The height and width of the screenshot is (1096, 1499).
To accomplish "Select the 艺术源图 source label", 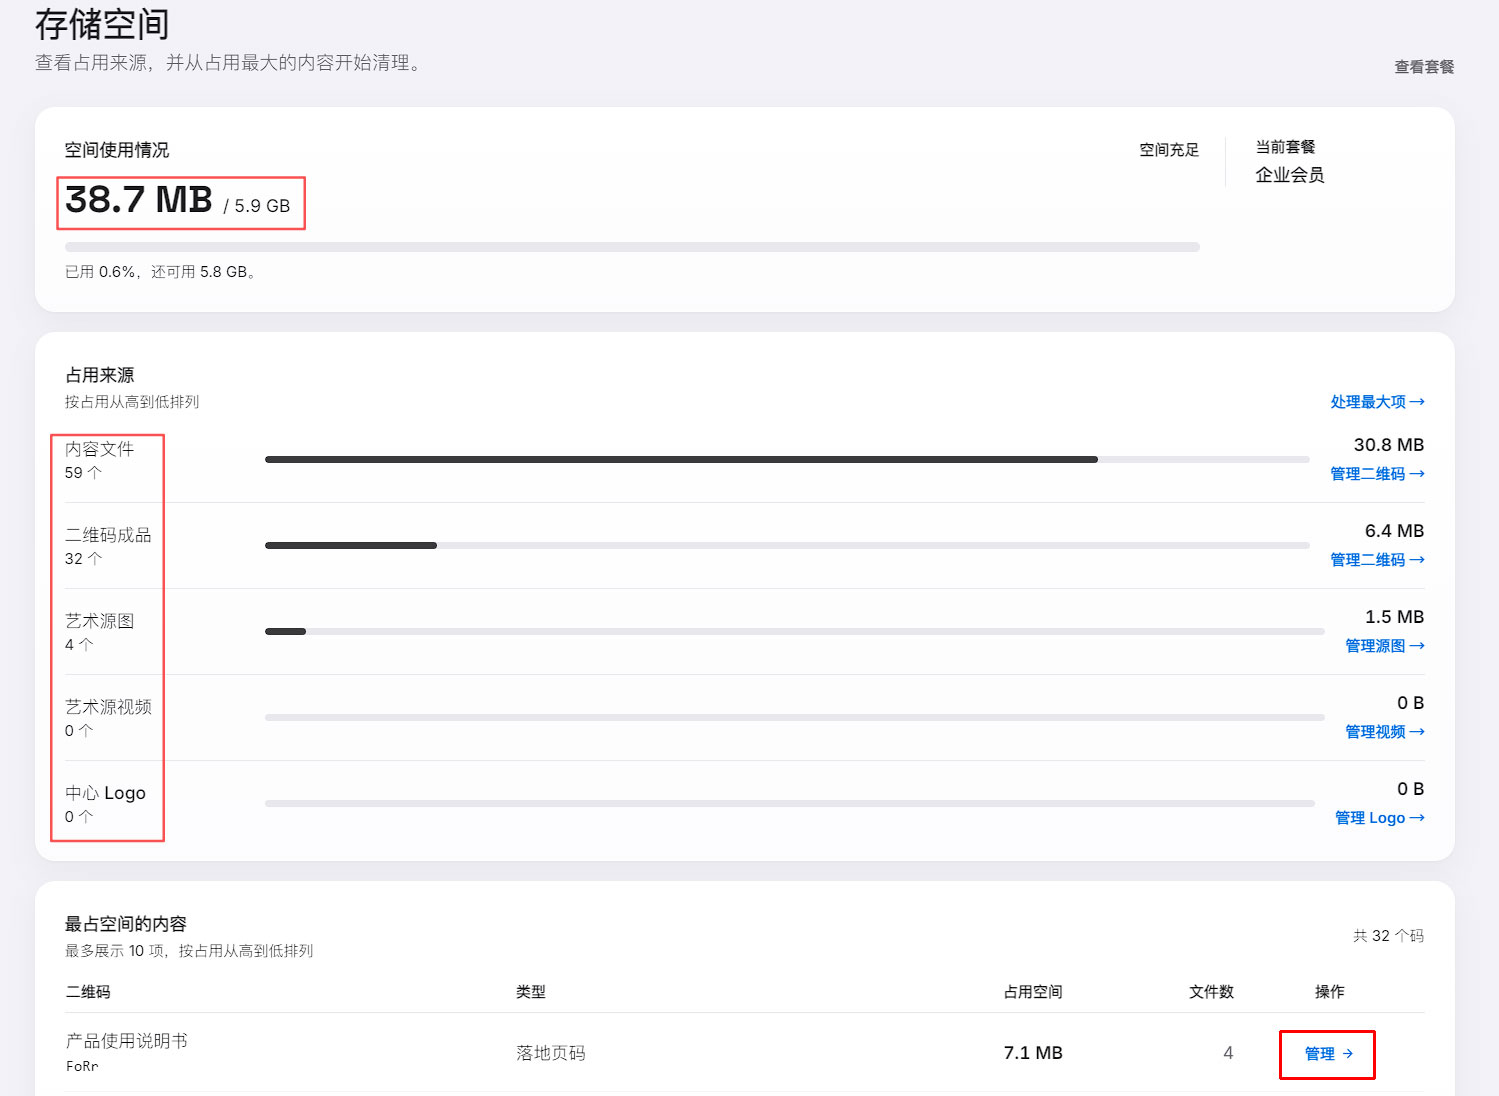I will [100, 621].
